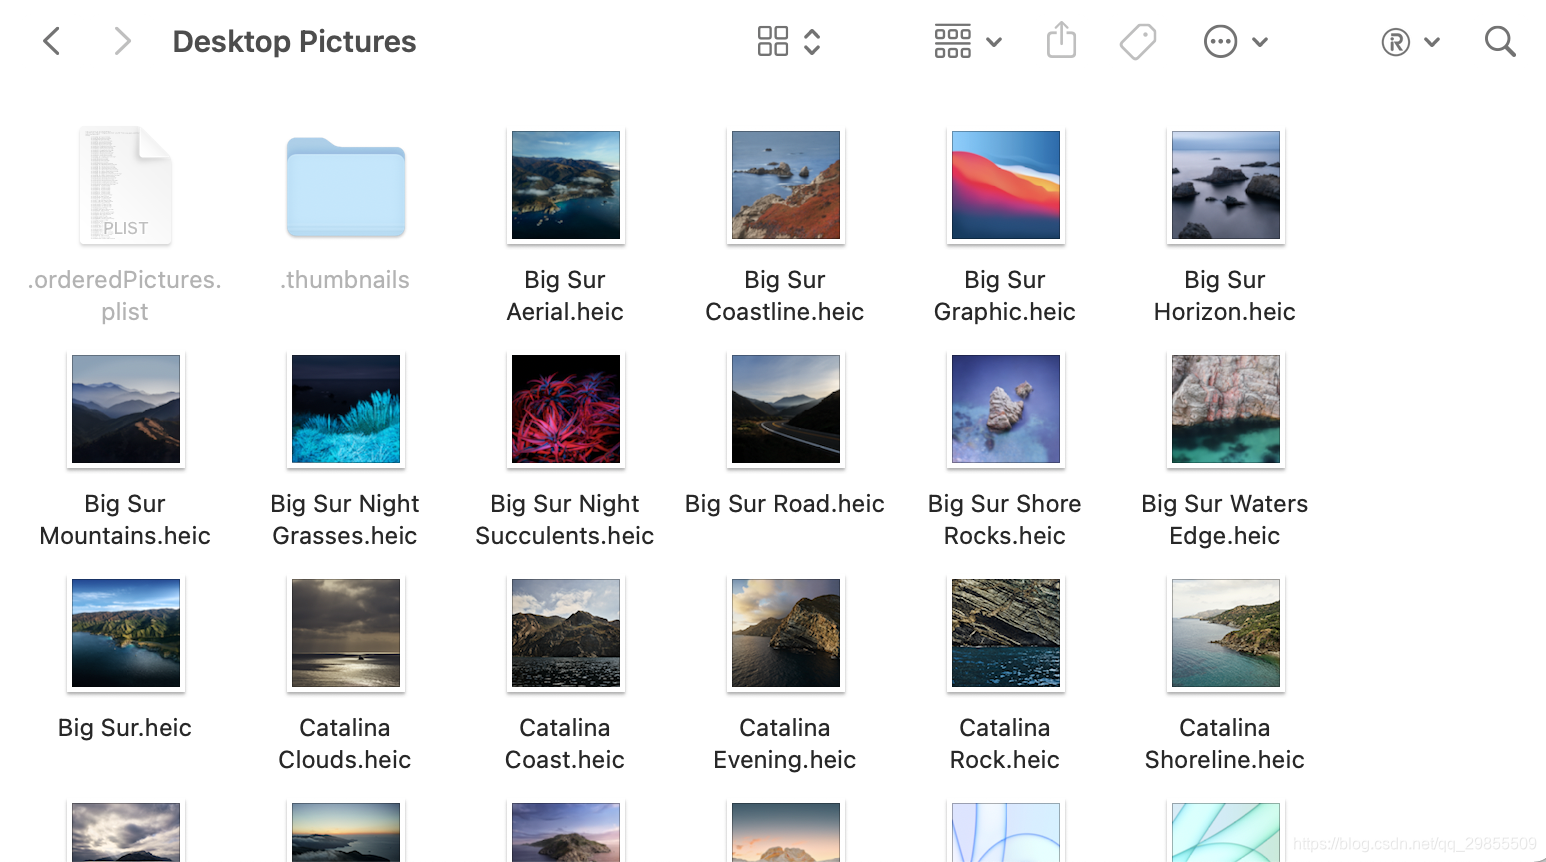Click the 'Big Sur Waters Edge.heic' label
Viewport: 1546px width, 862px height.
pyautogui.click(x=1225, y=520)
